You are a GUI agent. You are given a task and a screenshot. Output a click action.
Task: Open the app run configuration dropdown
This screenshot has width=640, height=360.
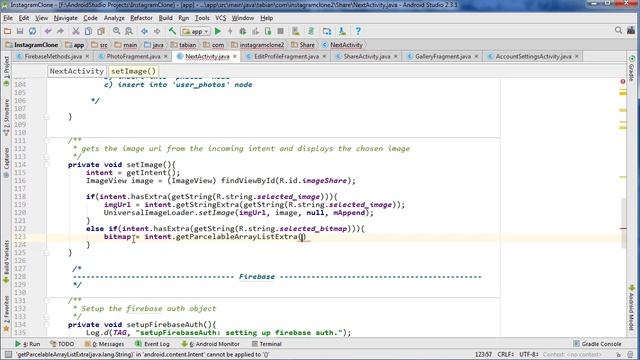click(x=196, y=31)
